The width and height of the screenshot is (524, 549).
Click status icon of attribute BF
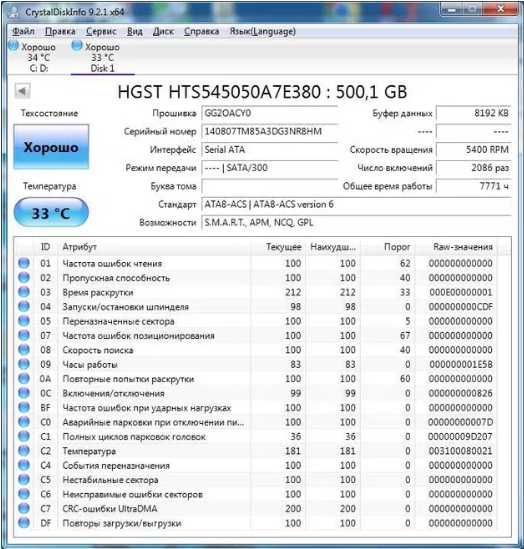pos(24,408)
